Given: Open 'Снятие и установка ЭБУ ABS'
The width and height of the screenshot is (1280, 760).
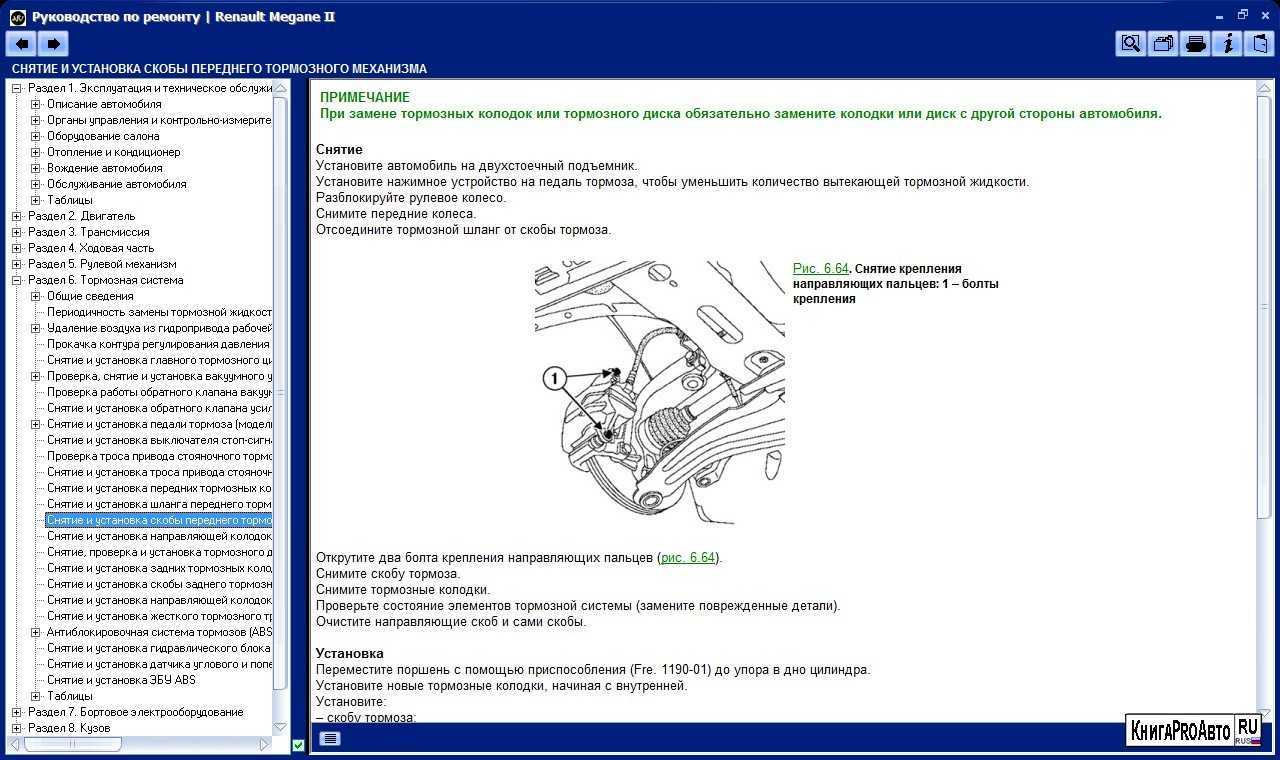Looking at the screenshot, I should click(x=121, y=680).
